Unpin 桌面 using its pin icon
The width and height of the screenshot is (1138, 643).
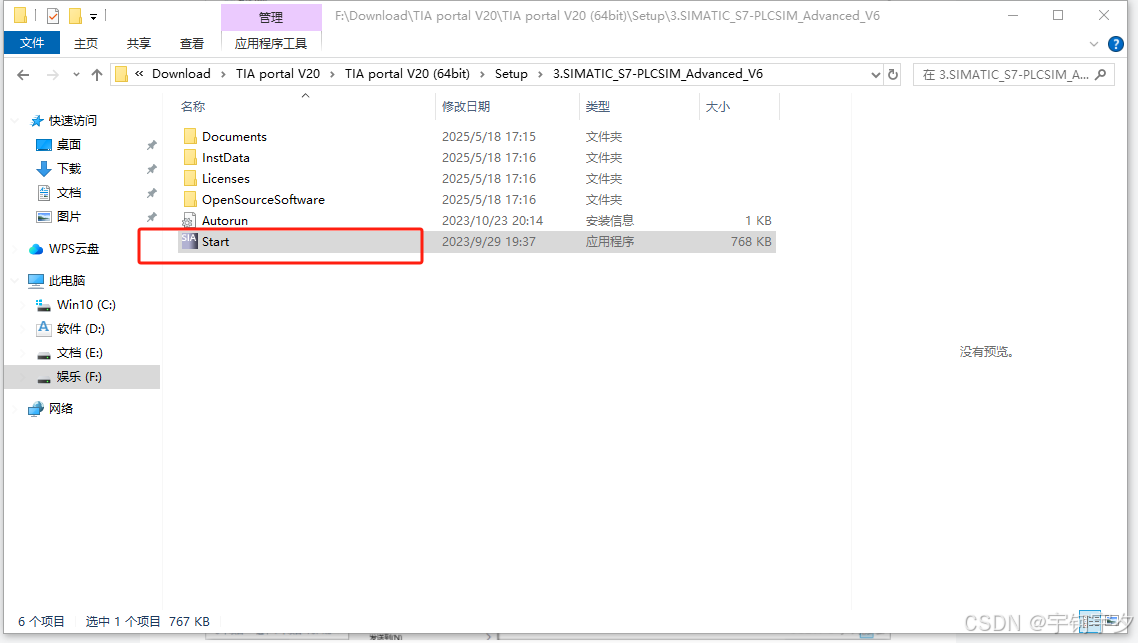tap(151, 145)
